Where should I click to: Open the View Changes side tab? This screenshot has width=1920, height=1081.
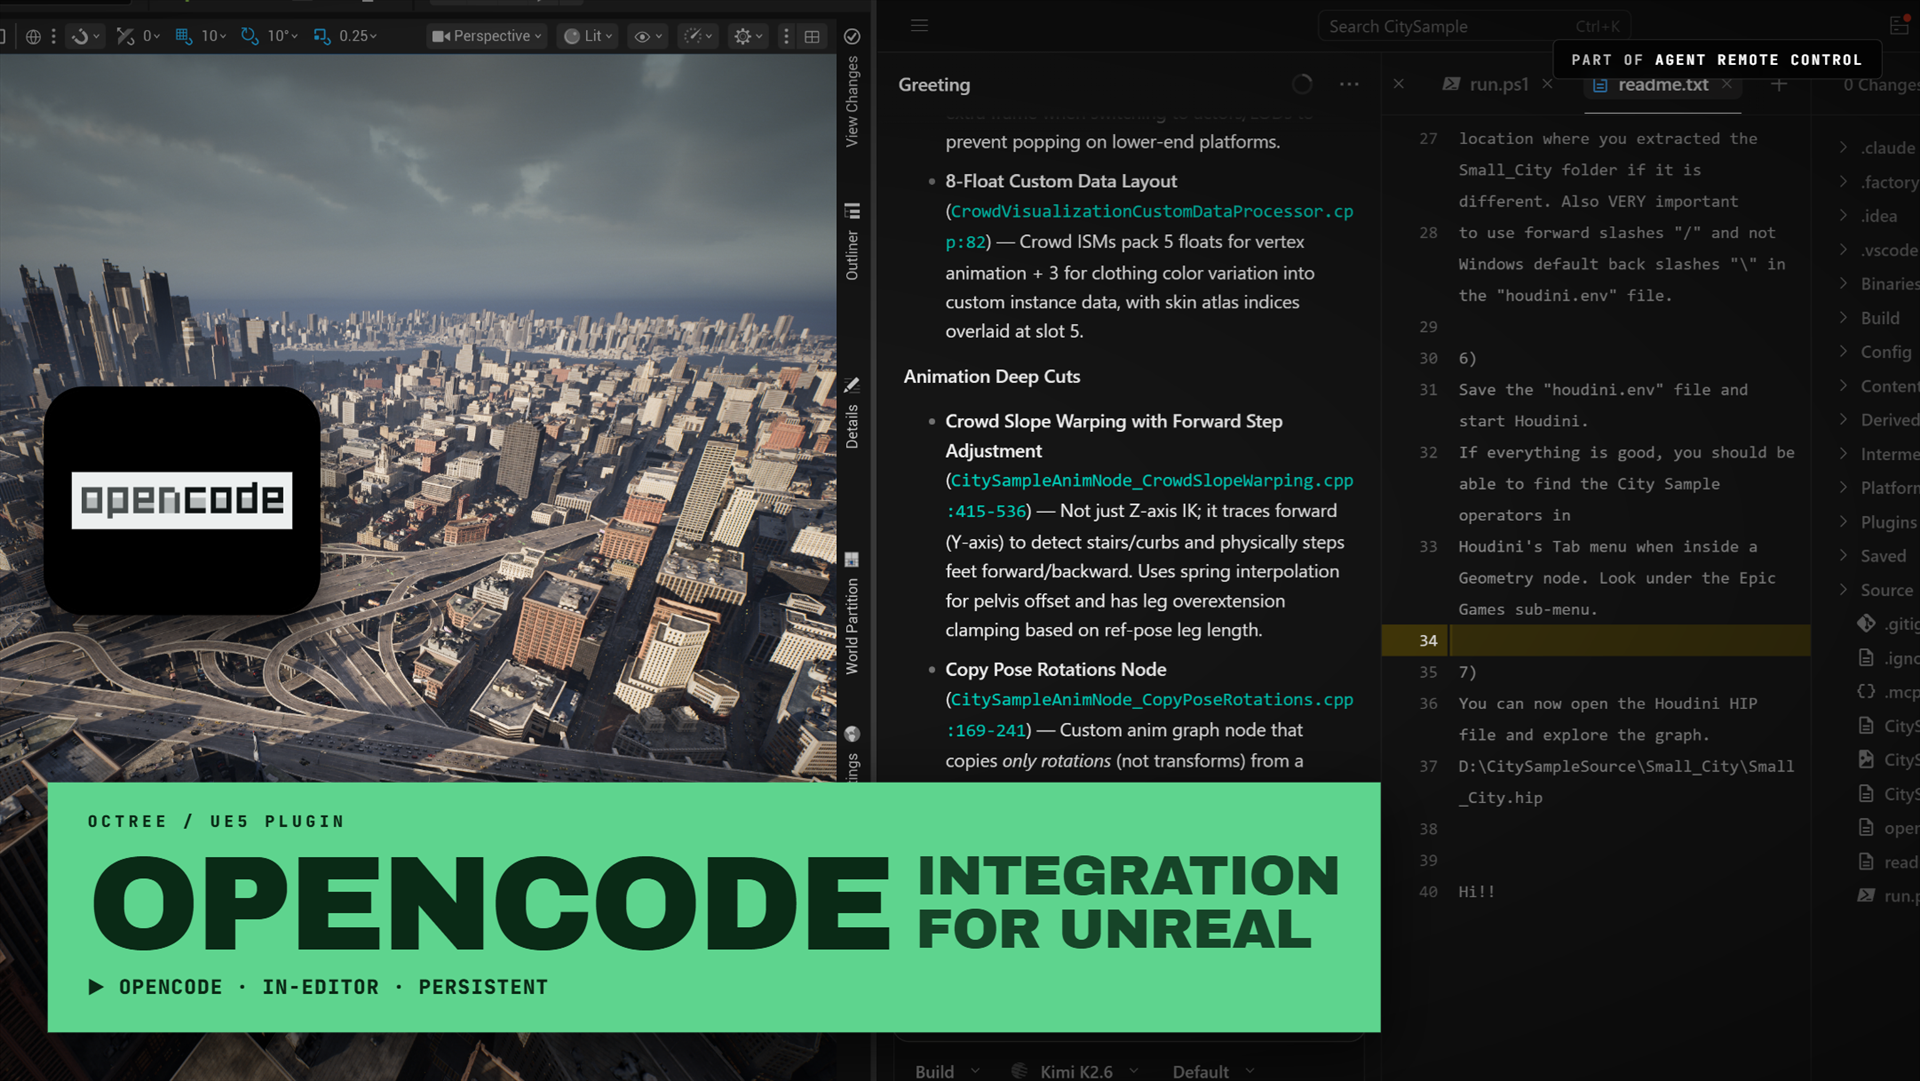coord(852,102)
